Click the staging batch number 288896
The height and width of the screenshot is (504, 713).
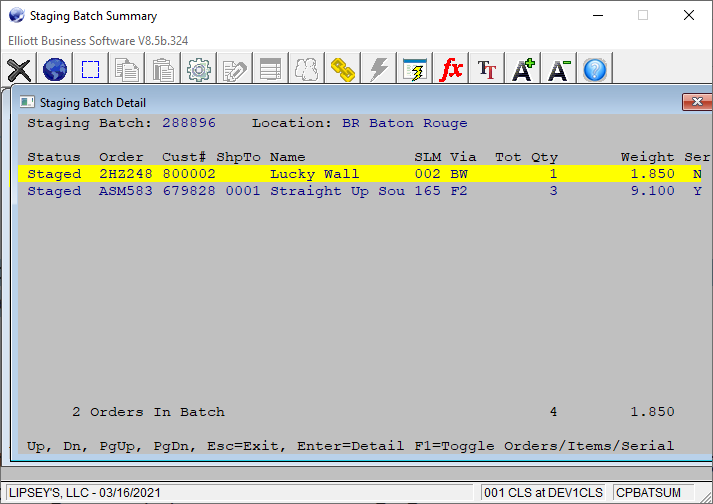tap(189, 123)
